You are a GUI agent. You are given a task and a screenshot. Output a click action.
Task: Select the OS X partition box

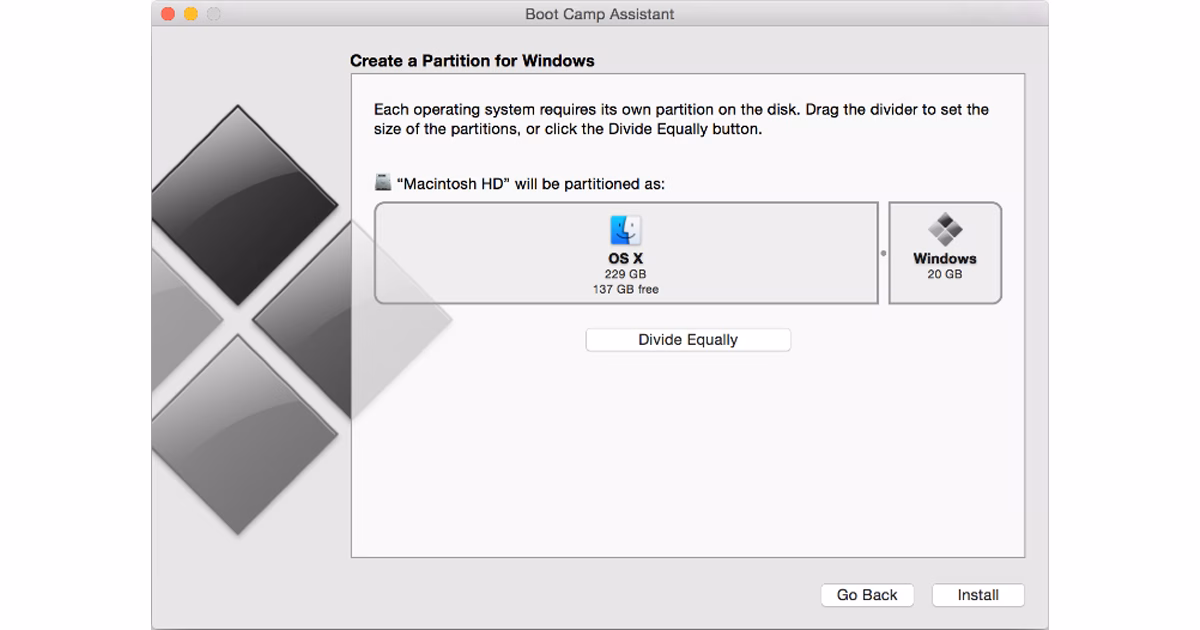626,253
